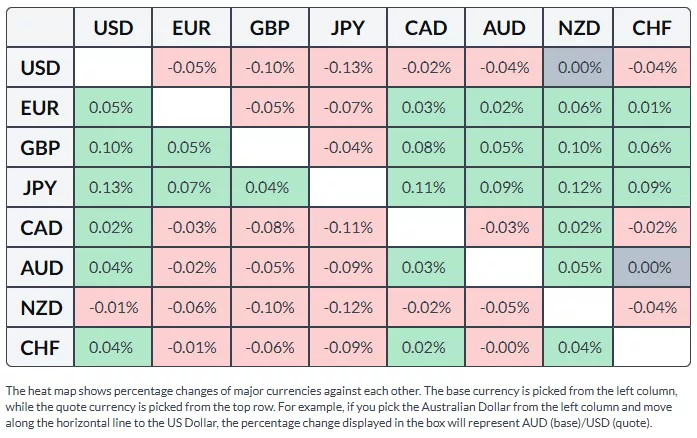697x438 pixels.
Task: Click the gray 0.00% cell in AUD row
Action: tap(652, 268)
